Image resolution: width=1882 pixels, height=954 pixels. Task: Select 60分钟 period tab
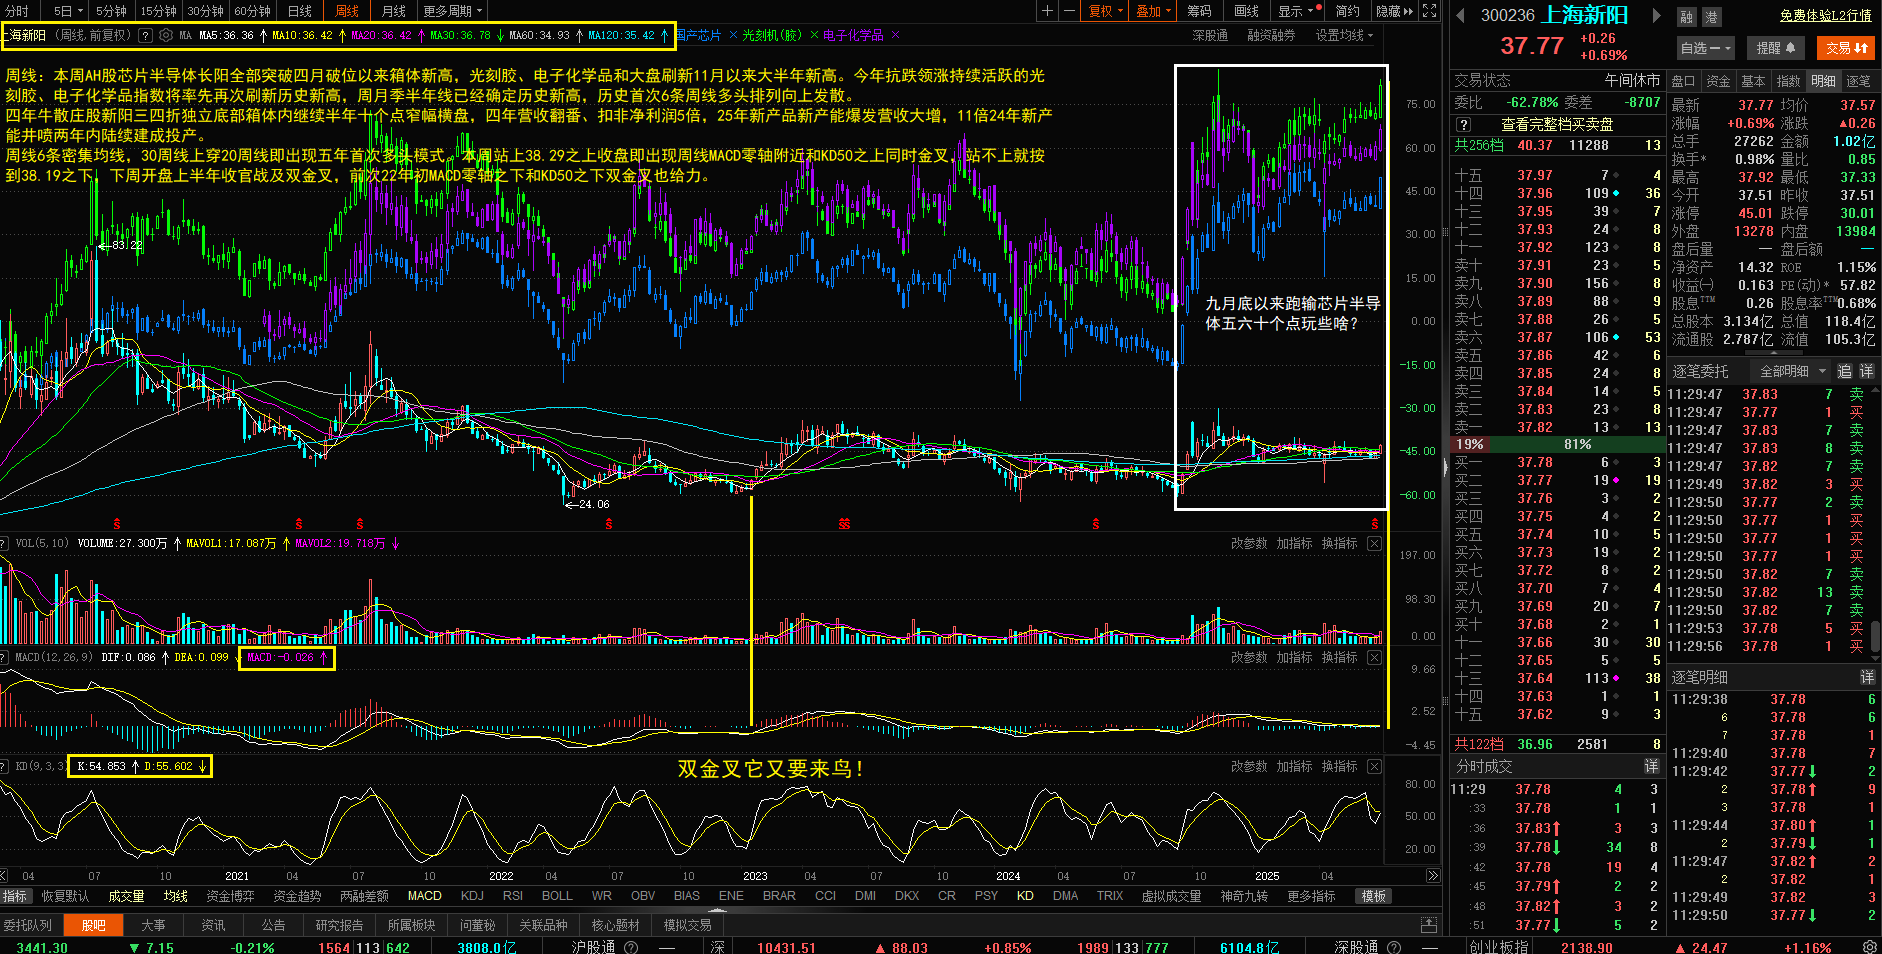[252, 11]
